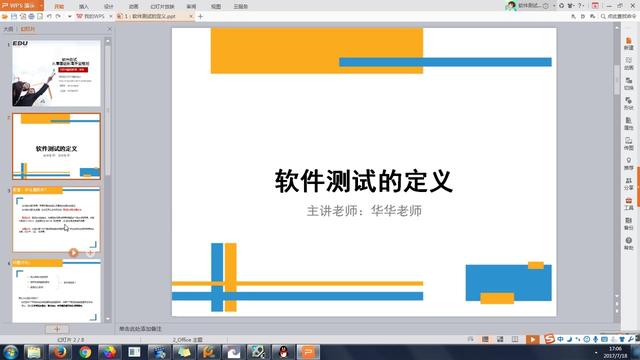This screenshot has height=360, width=640.
Task: Switch to normal view in status bar
Action: [485, 339]
